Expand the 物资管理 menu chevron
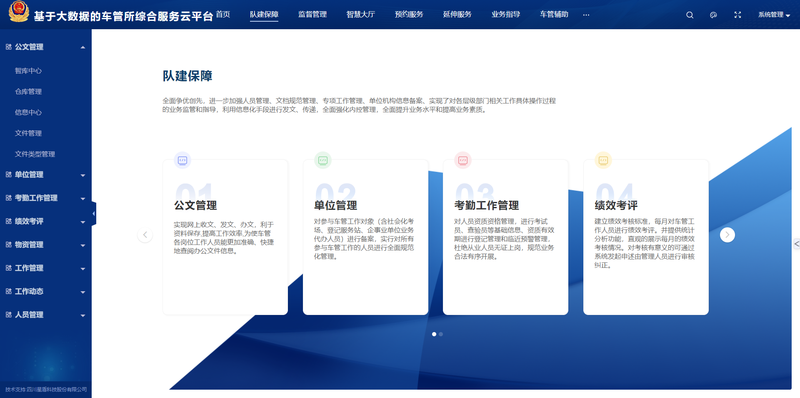The width and height of the screenshot is (800, 398). [83, 245]
